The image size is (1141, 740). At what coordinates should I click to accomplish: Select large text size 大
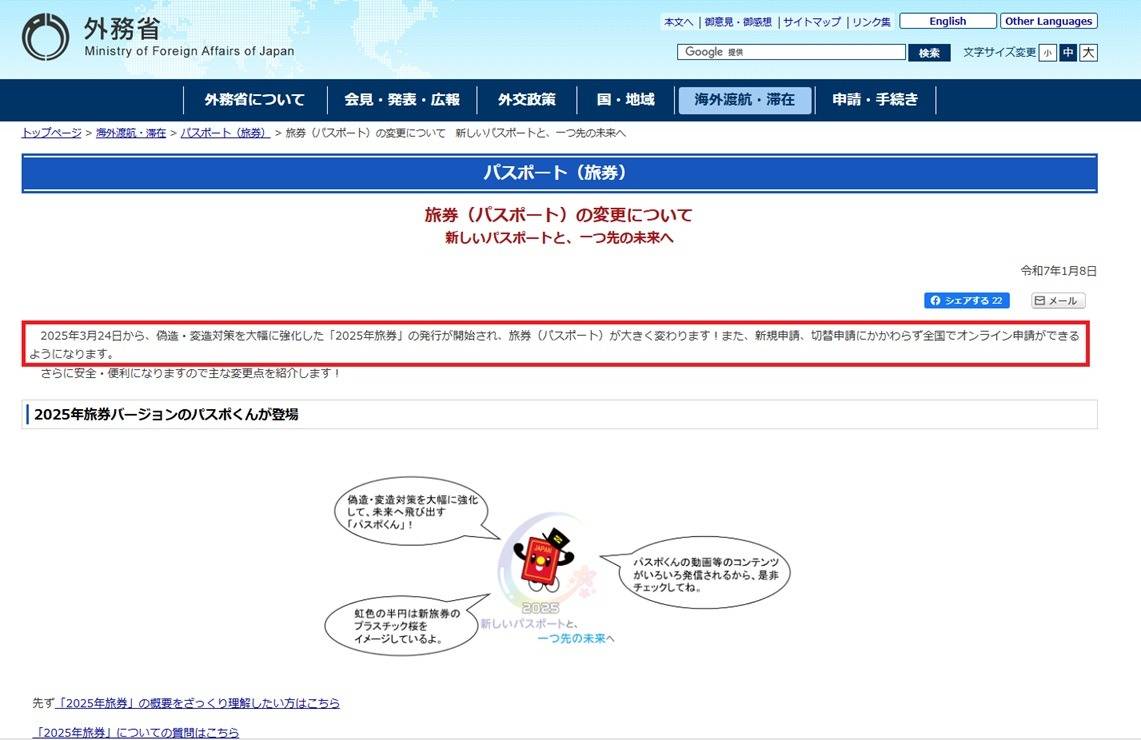(x=1088, y=53)
